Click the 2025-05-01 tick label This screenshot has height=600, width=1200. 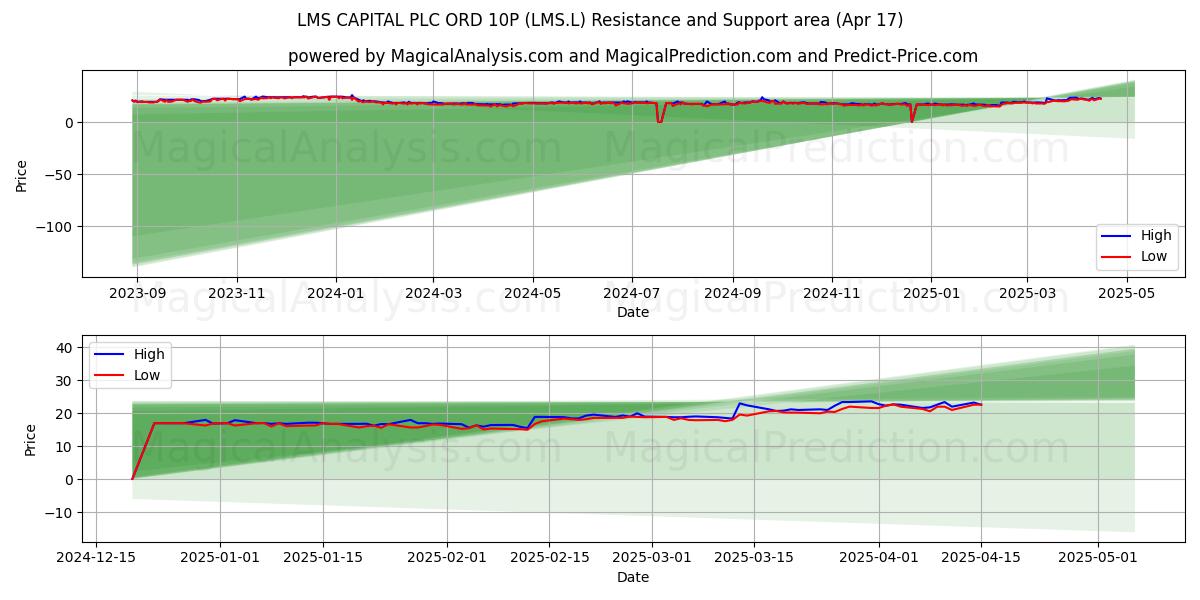coord(1098,558)
